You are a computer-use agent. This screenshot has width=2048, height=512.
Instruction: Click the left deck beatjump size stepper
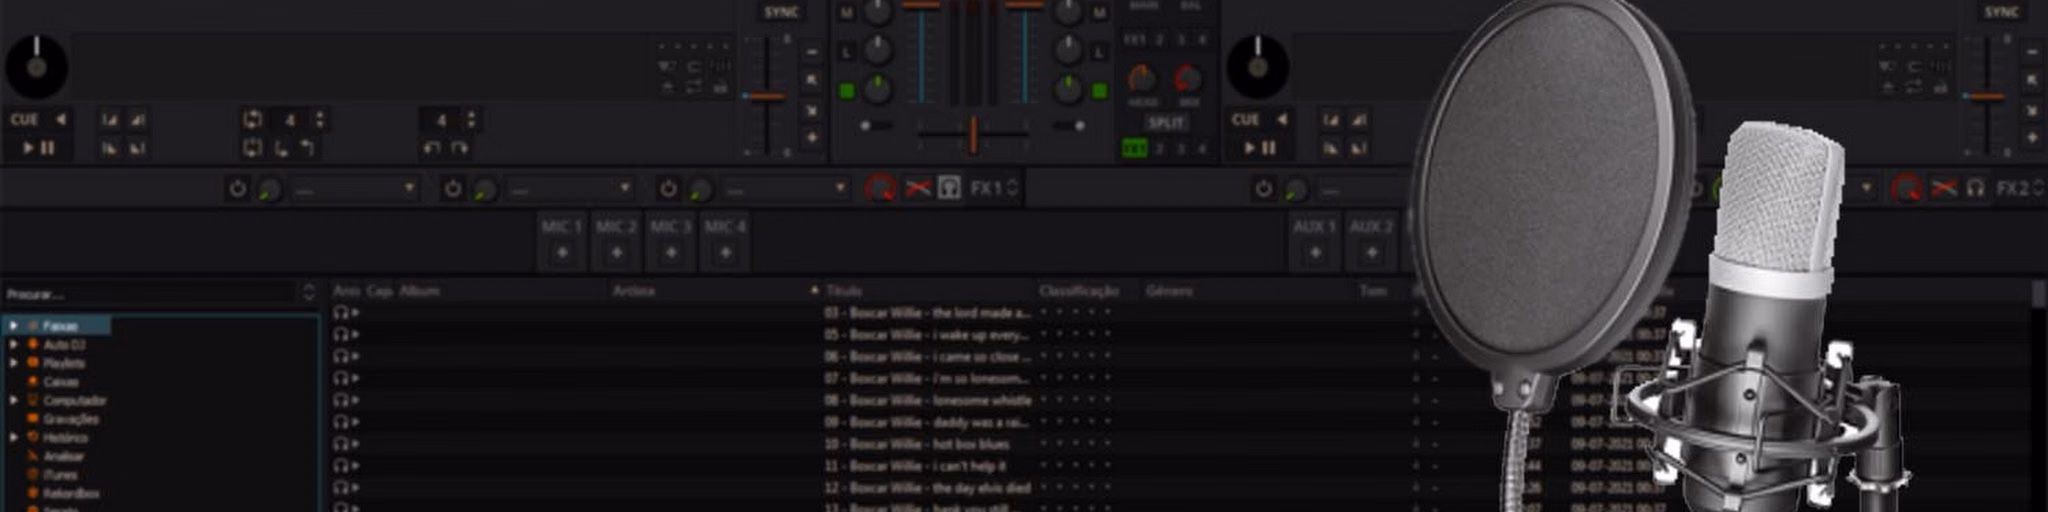pos(470,120)
